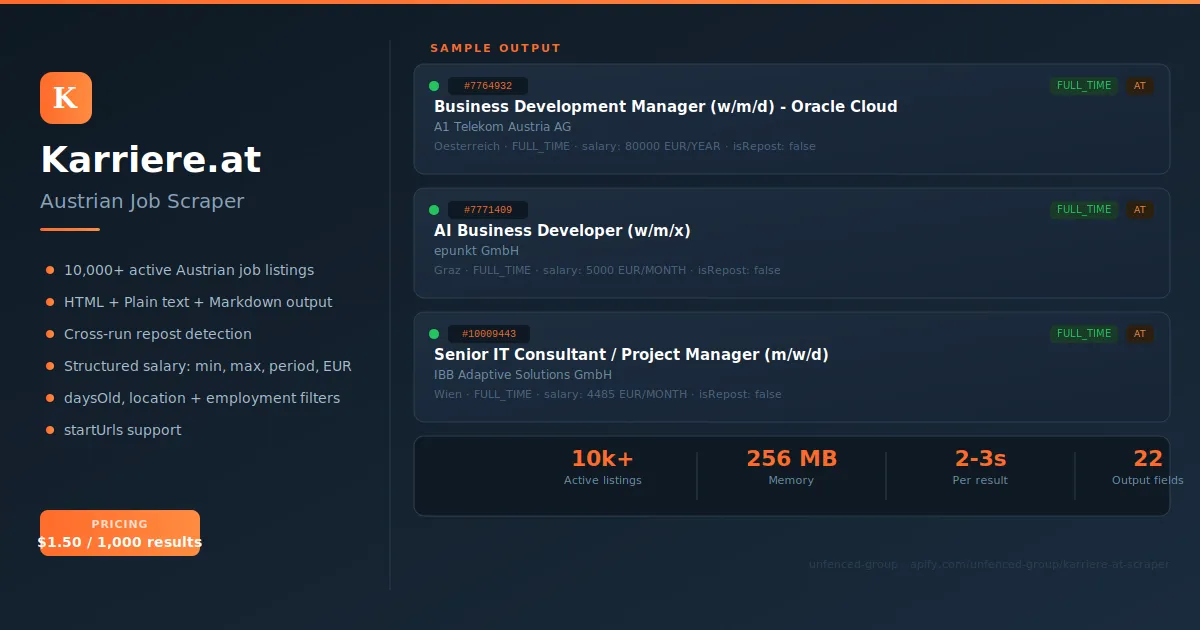Click FULL_TIME tag on Business Development Manager card
Viewport: 1200px width, 630px height.
[1084, 86]
